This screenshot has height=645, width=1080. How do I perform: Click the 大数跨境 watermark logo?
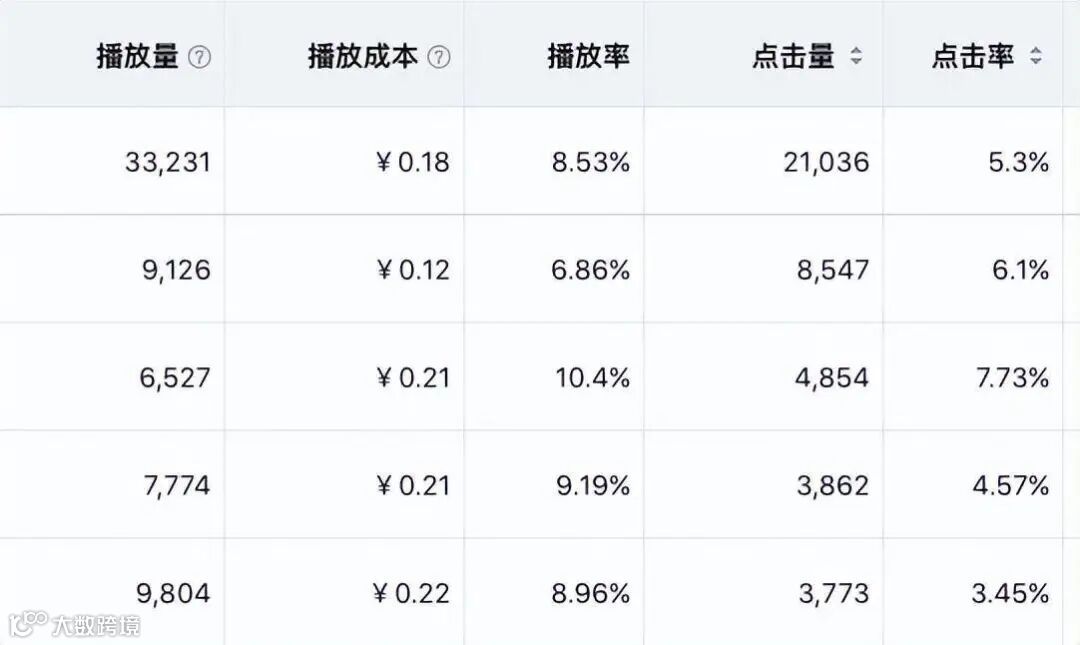28,625
